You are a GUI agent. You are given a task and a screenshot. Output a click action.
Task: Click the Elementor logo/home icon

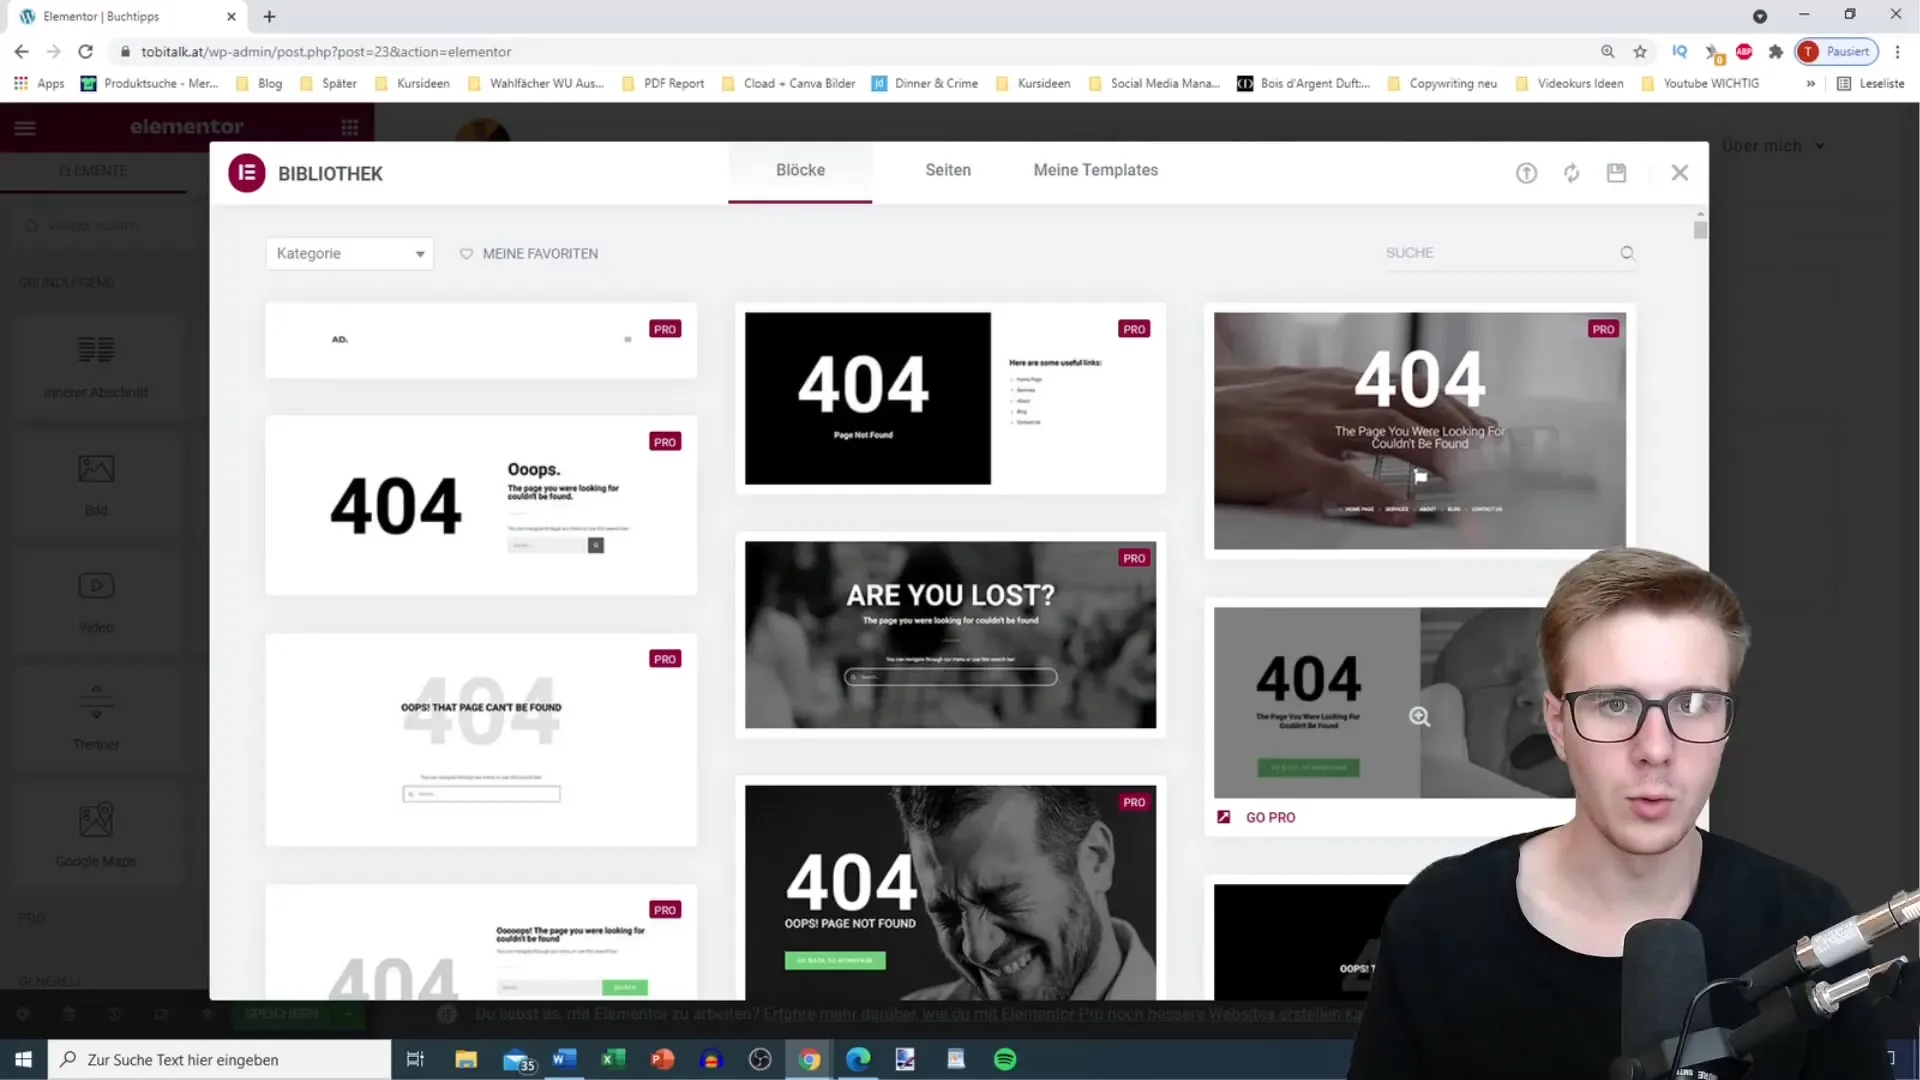(247, 173)
